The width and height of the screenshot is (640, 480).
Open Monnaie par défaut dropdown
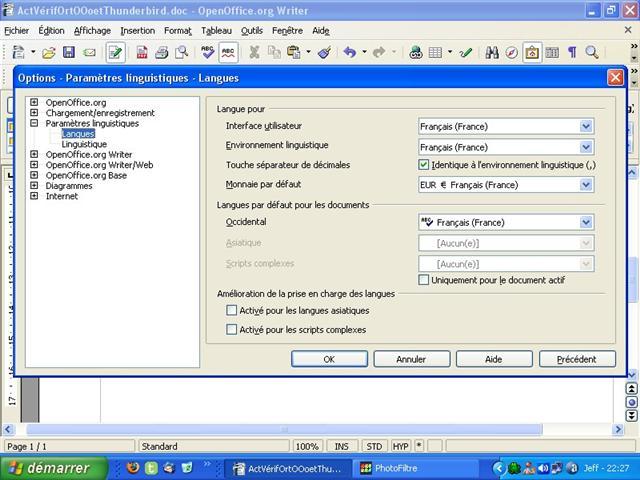click(586, 185)
